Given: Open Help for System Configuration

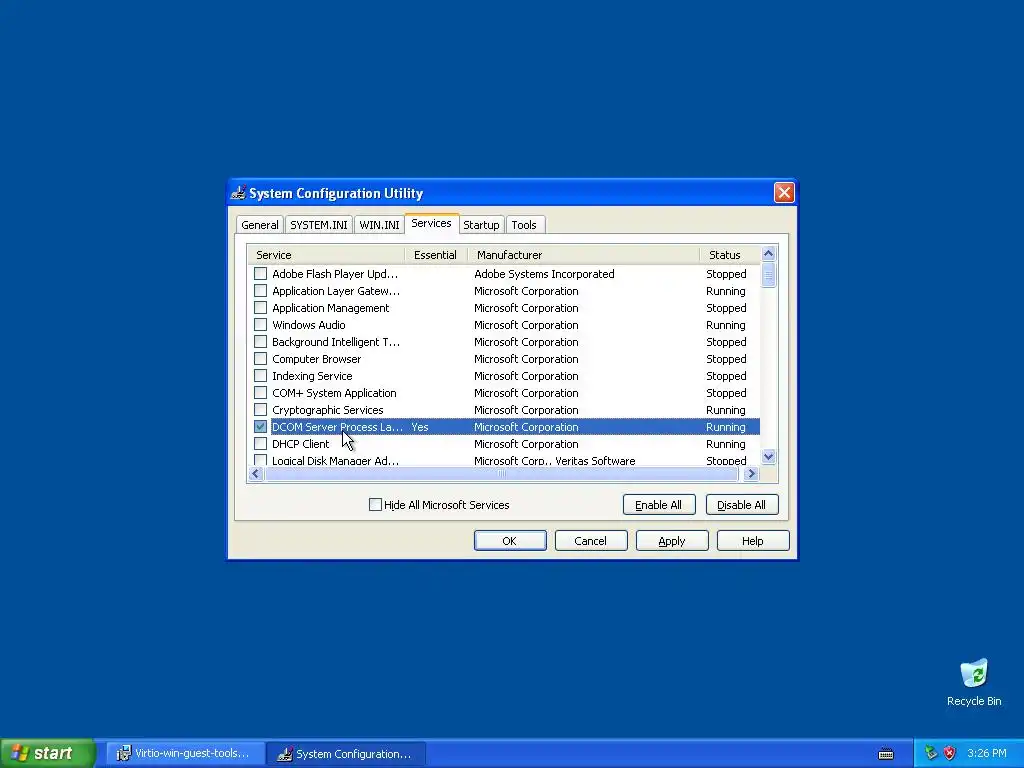Looking at the screenshot, I should (752, 541).
